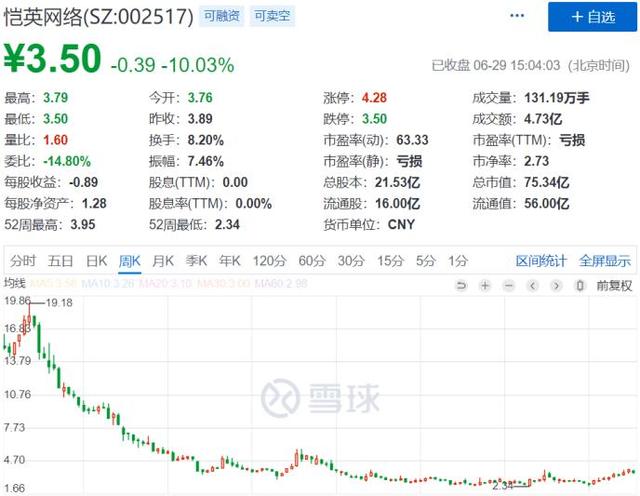Click the 可融资 tag
Viewport: 640px width, 496px height.
[222, 16]
